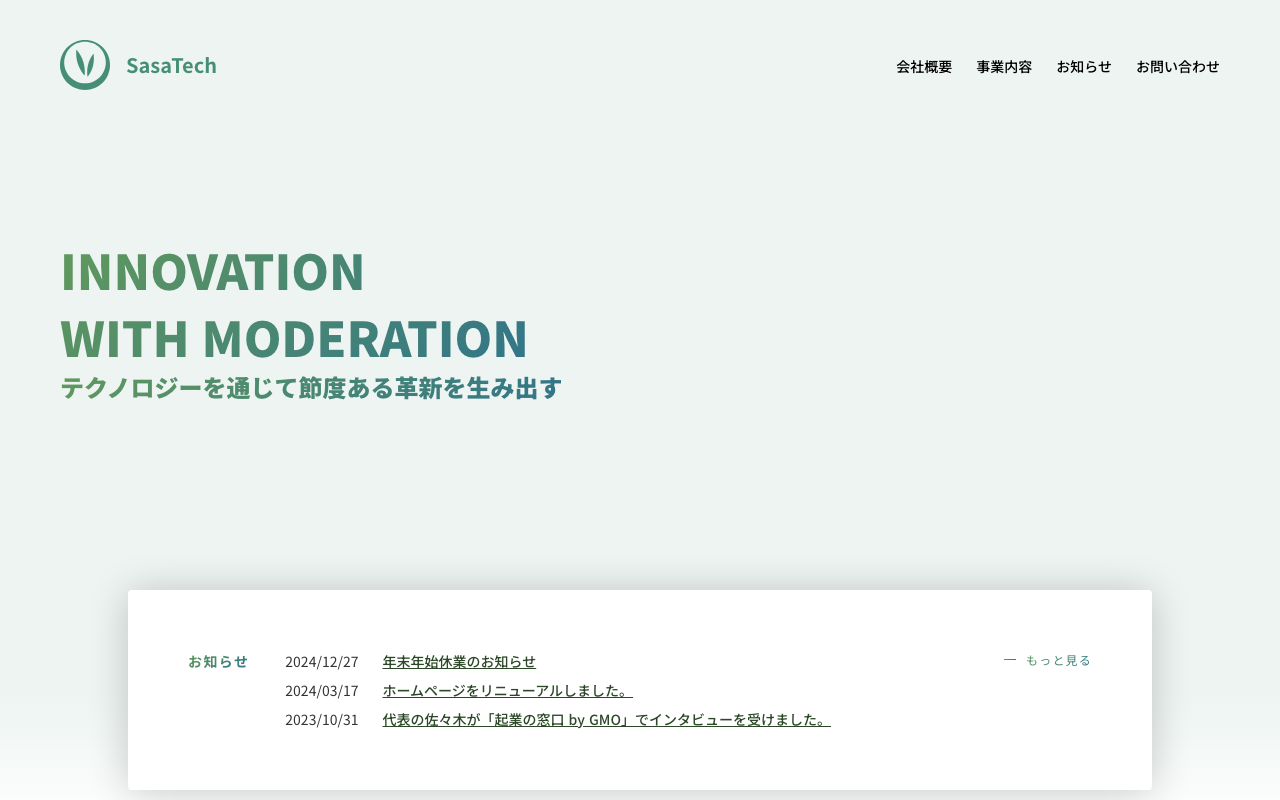Open ホームページをリニューアルしました news link

pos(507,690)
